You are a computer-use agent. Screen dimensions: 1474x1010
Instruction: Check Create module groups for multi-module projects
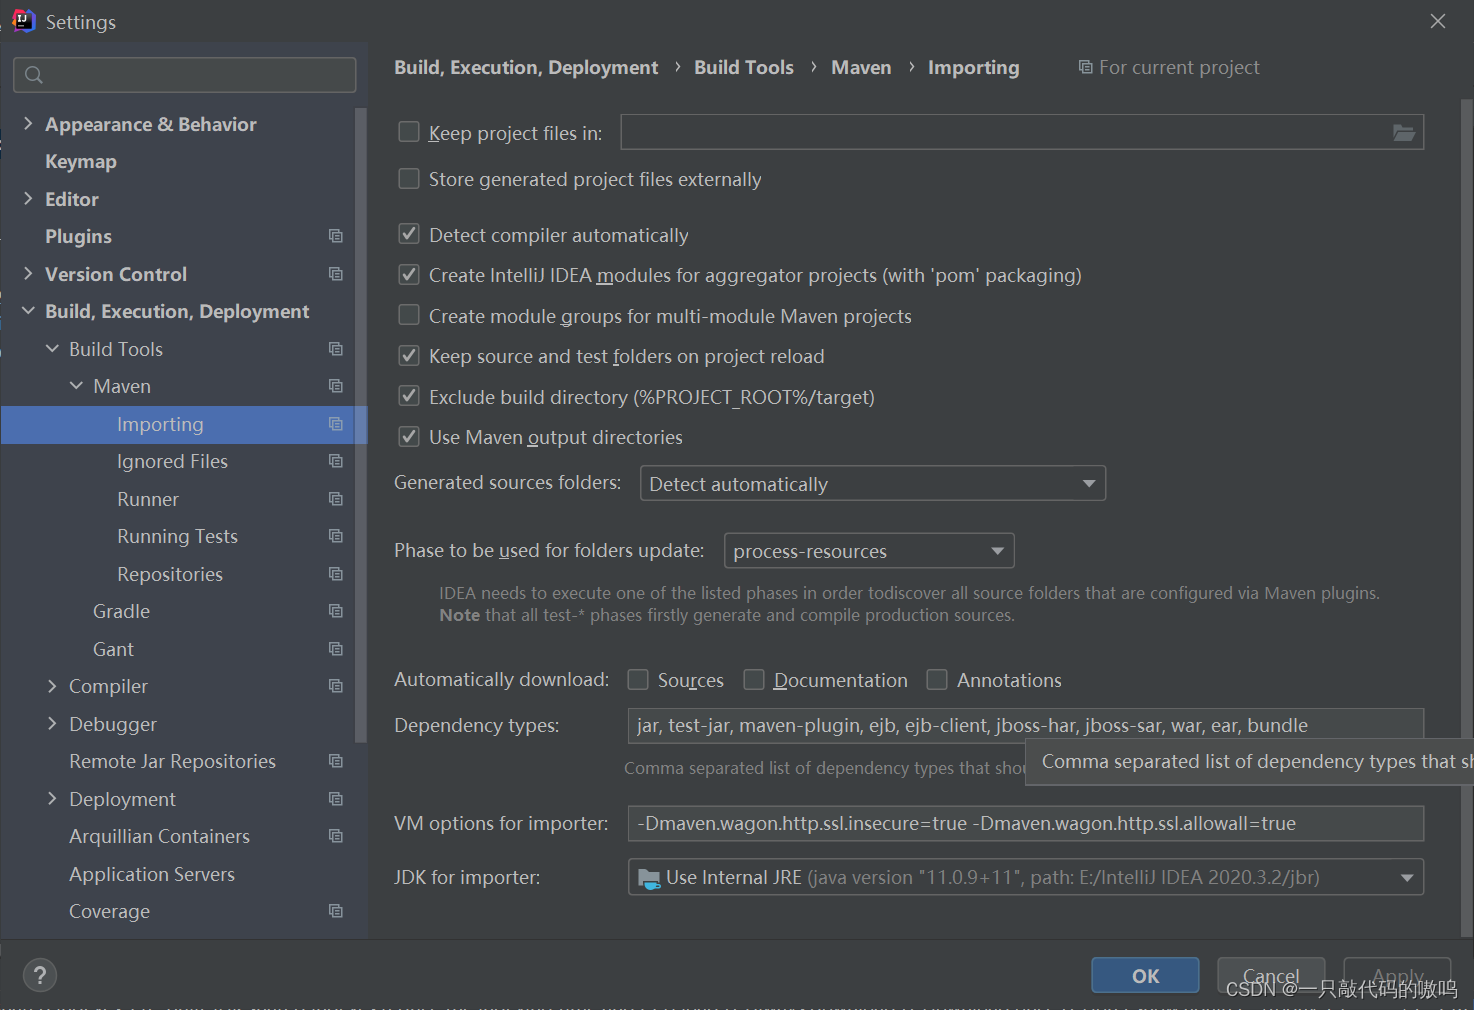coord(409,315)
